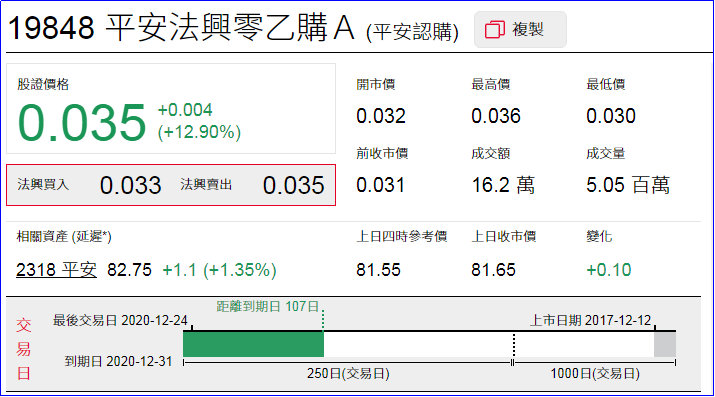
Task: Click the 上日收市價 label
Action: click(x=503, y=237)
